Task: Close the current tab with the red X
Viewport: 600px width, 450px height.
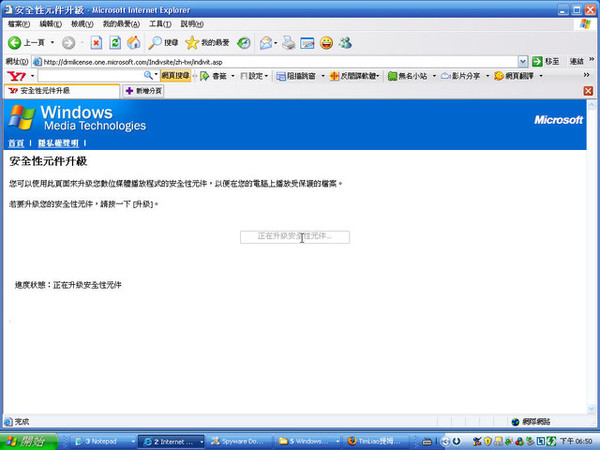Action: click(588, 91)
